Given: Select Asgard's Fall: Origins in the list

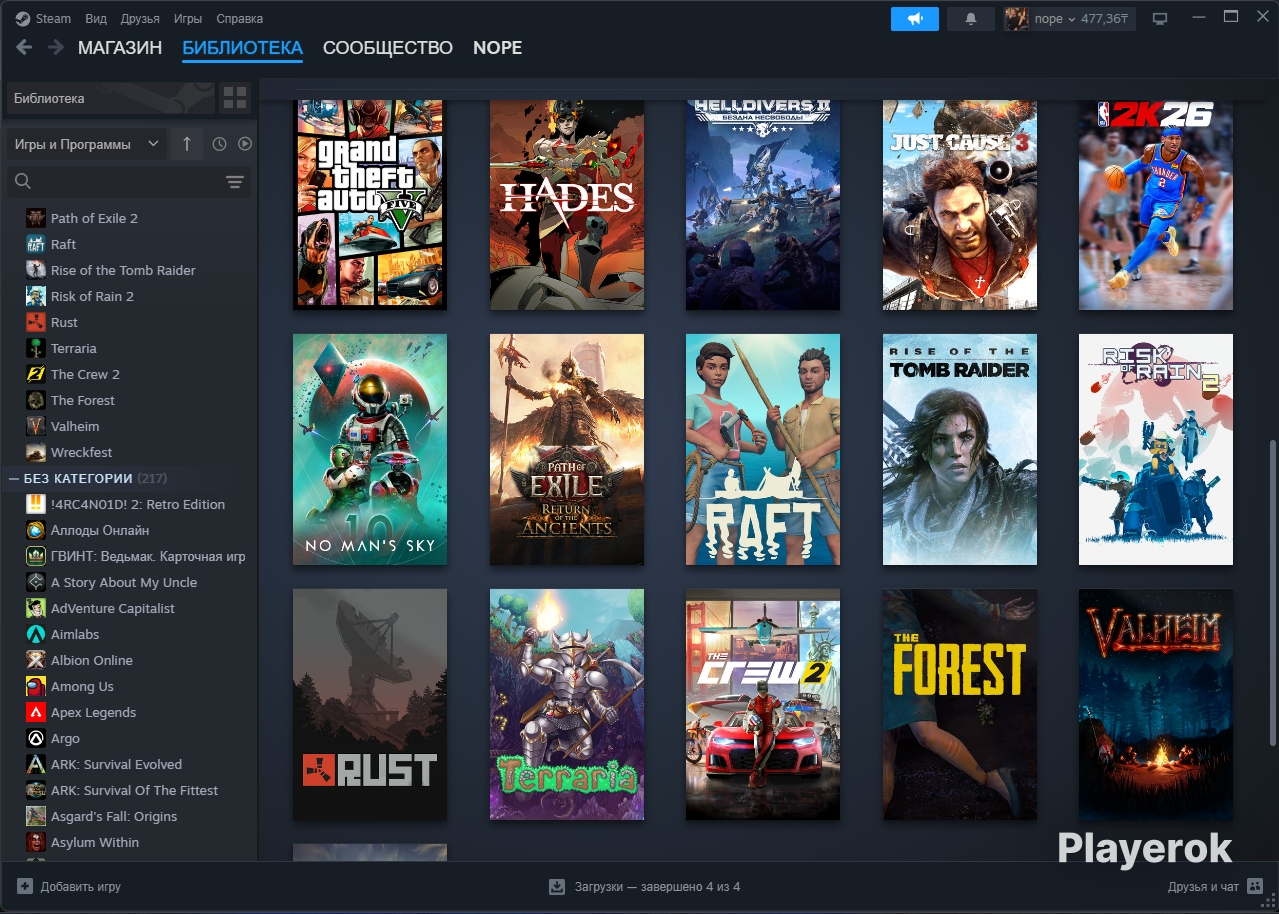Looking at the screenshot, I should click(x=130, y=816).
